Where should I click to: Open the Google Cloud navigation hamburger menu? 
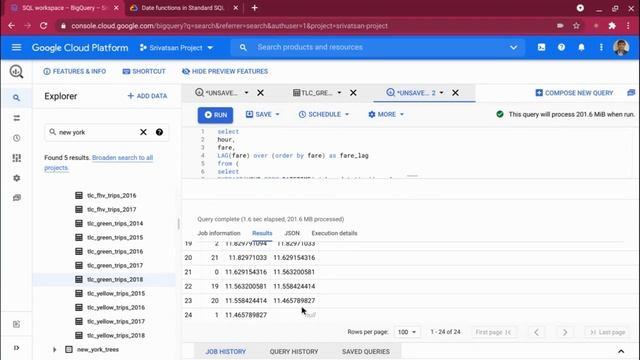[x=16, y=47]
